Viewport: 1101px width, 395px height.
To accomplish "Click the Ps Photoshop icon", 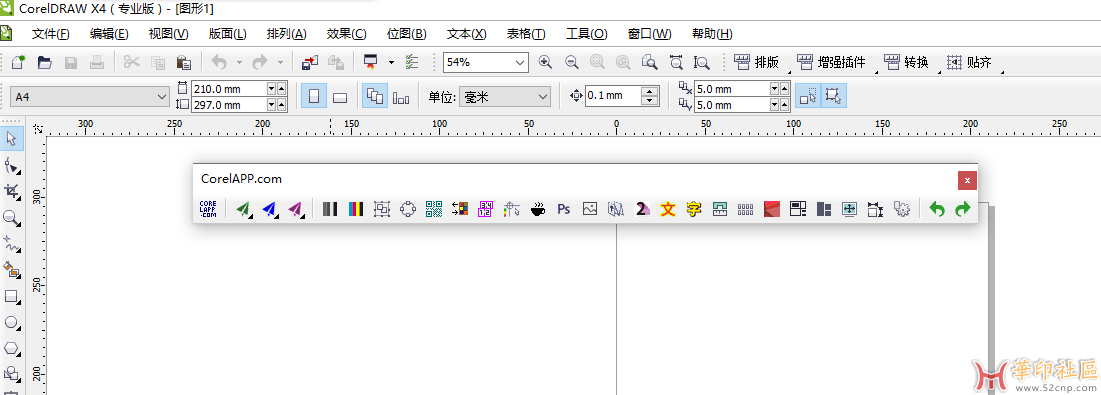I will [x=564, y=208].
